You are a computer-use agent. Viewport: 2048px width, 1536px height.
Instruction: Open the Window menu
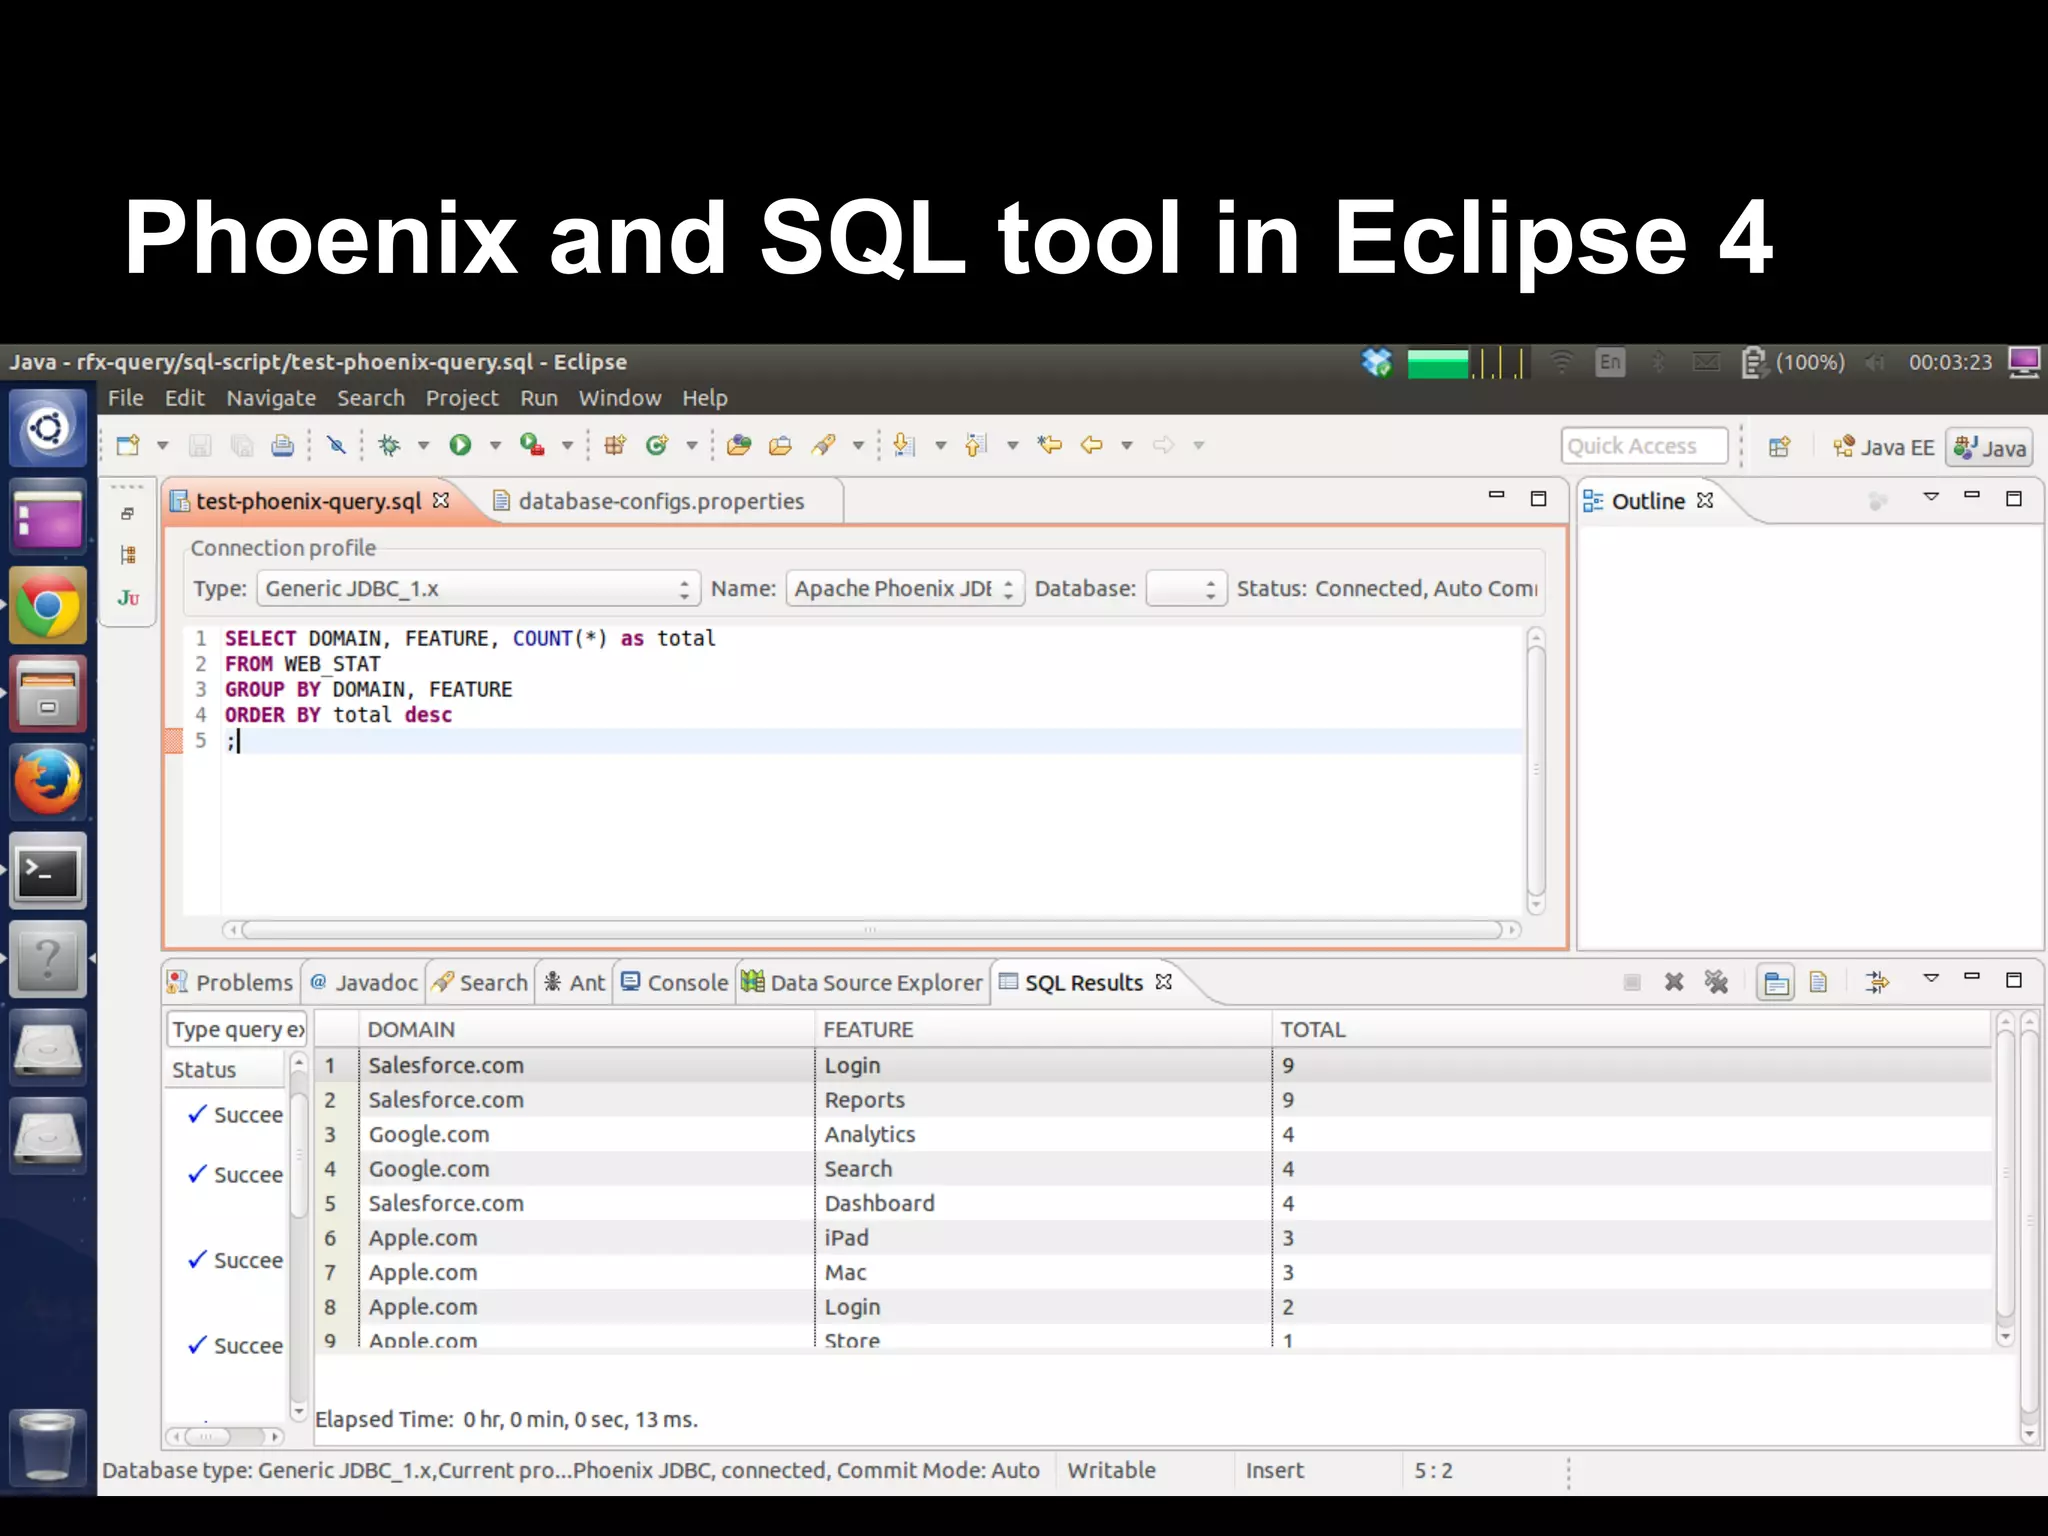(x=620, y=398)
